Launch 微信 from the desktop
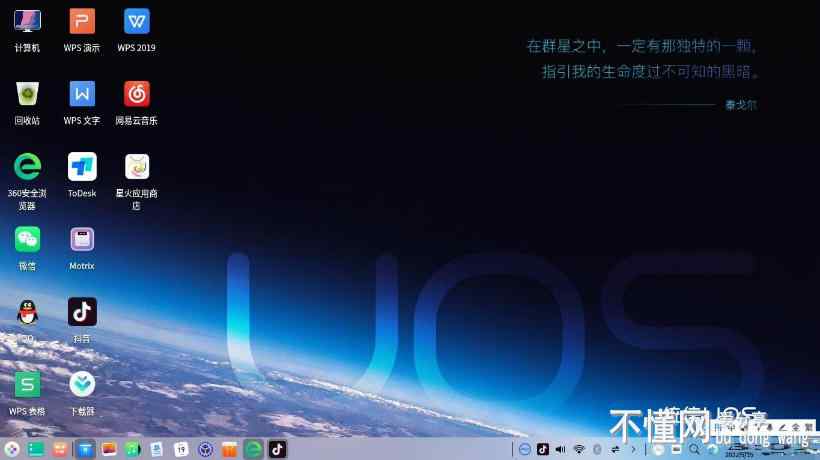Viewport: 820px width, 460px height. [27, 239]
